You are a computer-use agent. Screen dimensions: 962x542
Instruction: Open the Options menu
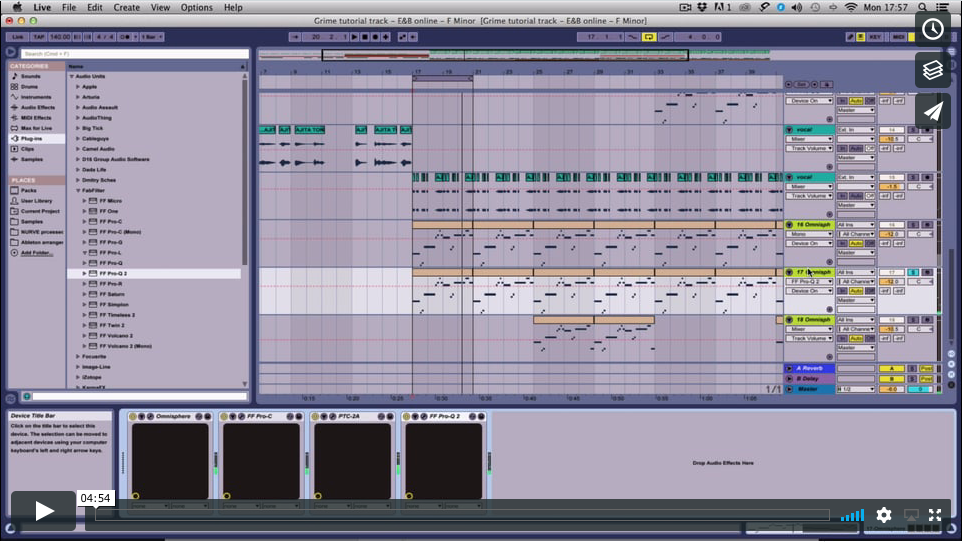pos(196,7)
